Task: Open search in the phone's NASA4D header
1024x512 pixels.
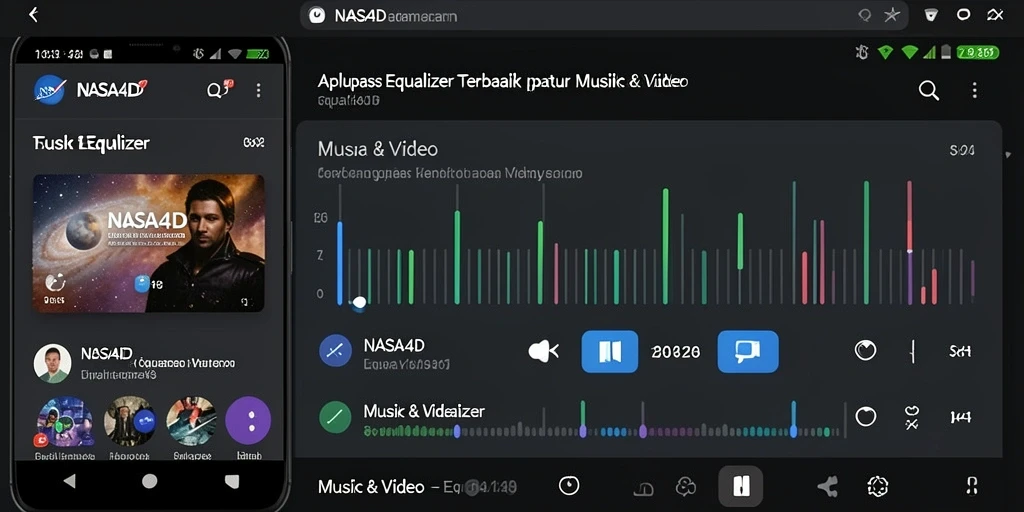Action: click(215, 91)
